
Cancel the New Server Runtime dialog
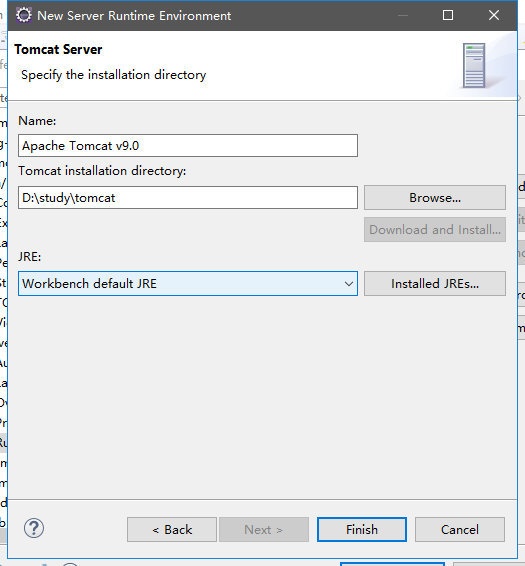(460, 530)
